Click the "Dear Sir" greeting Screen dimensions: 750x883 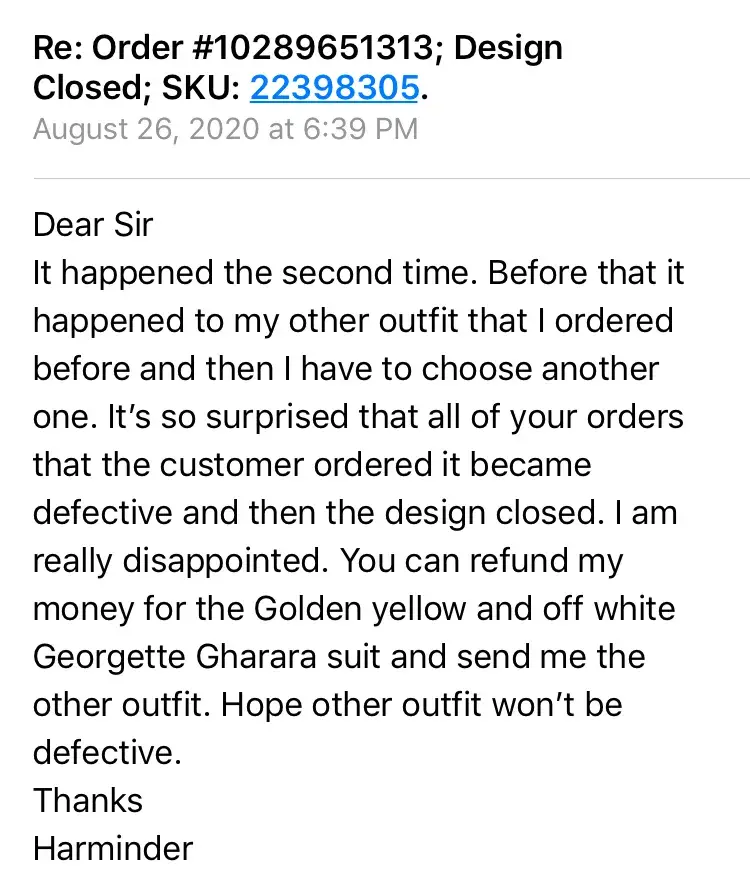93,224
